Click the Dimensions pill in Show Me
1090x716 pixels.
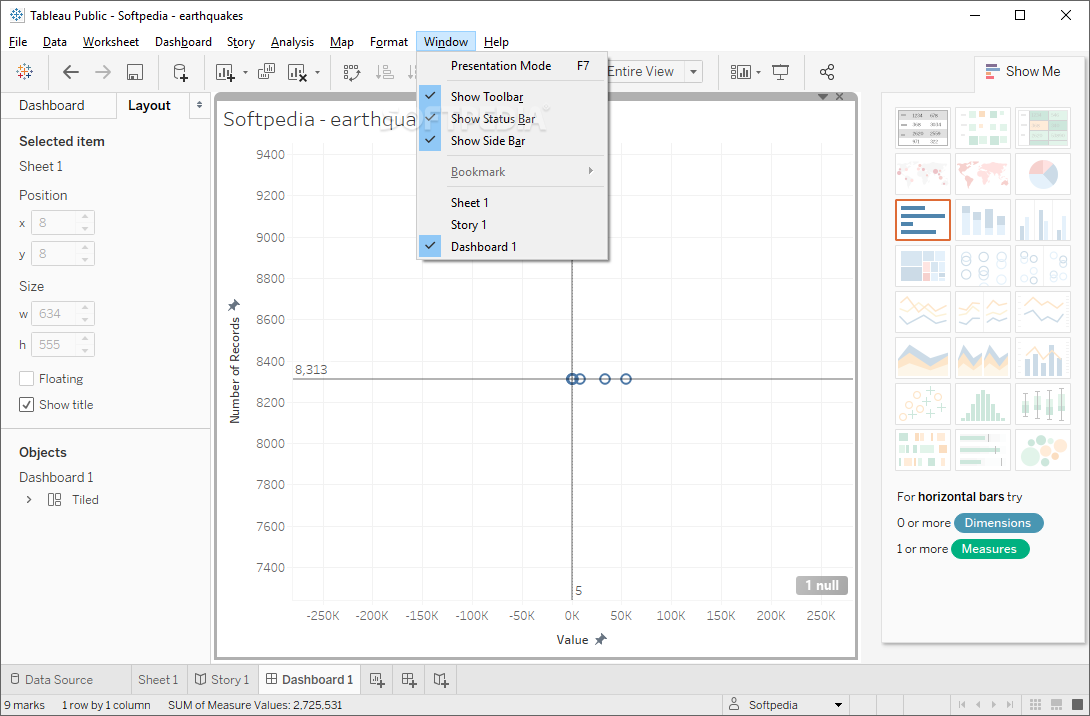[998, 523]
